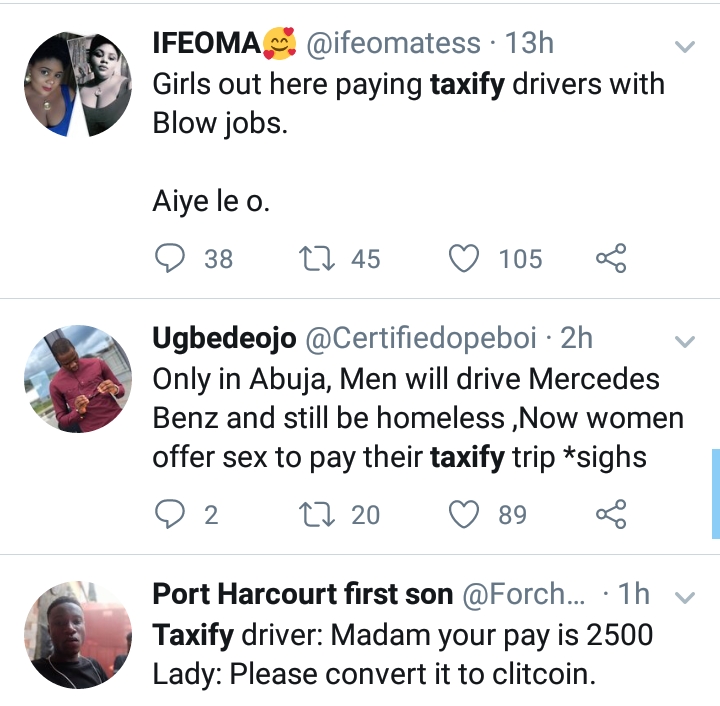
Task: Reply to Ugbedeojo's tweet
Action: pyautogui.click(x=169, y=514)
